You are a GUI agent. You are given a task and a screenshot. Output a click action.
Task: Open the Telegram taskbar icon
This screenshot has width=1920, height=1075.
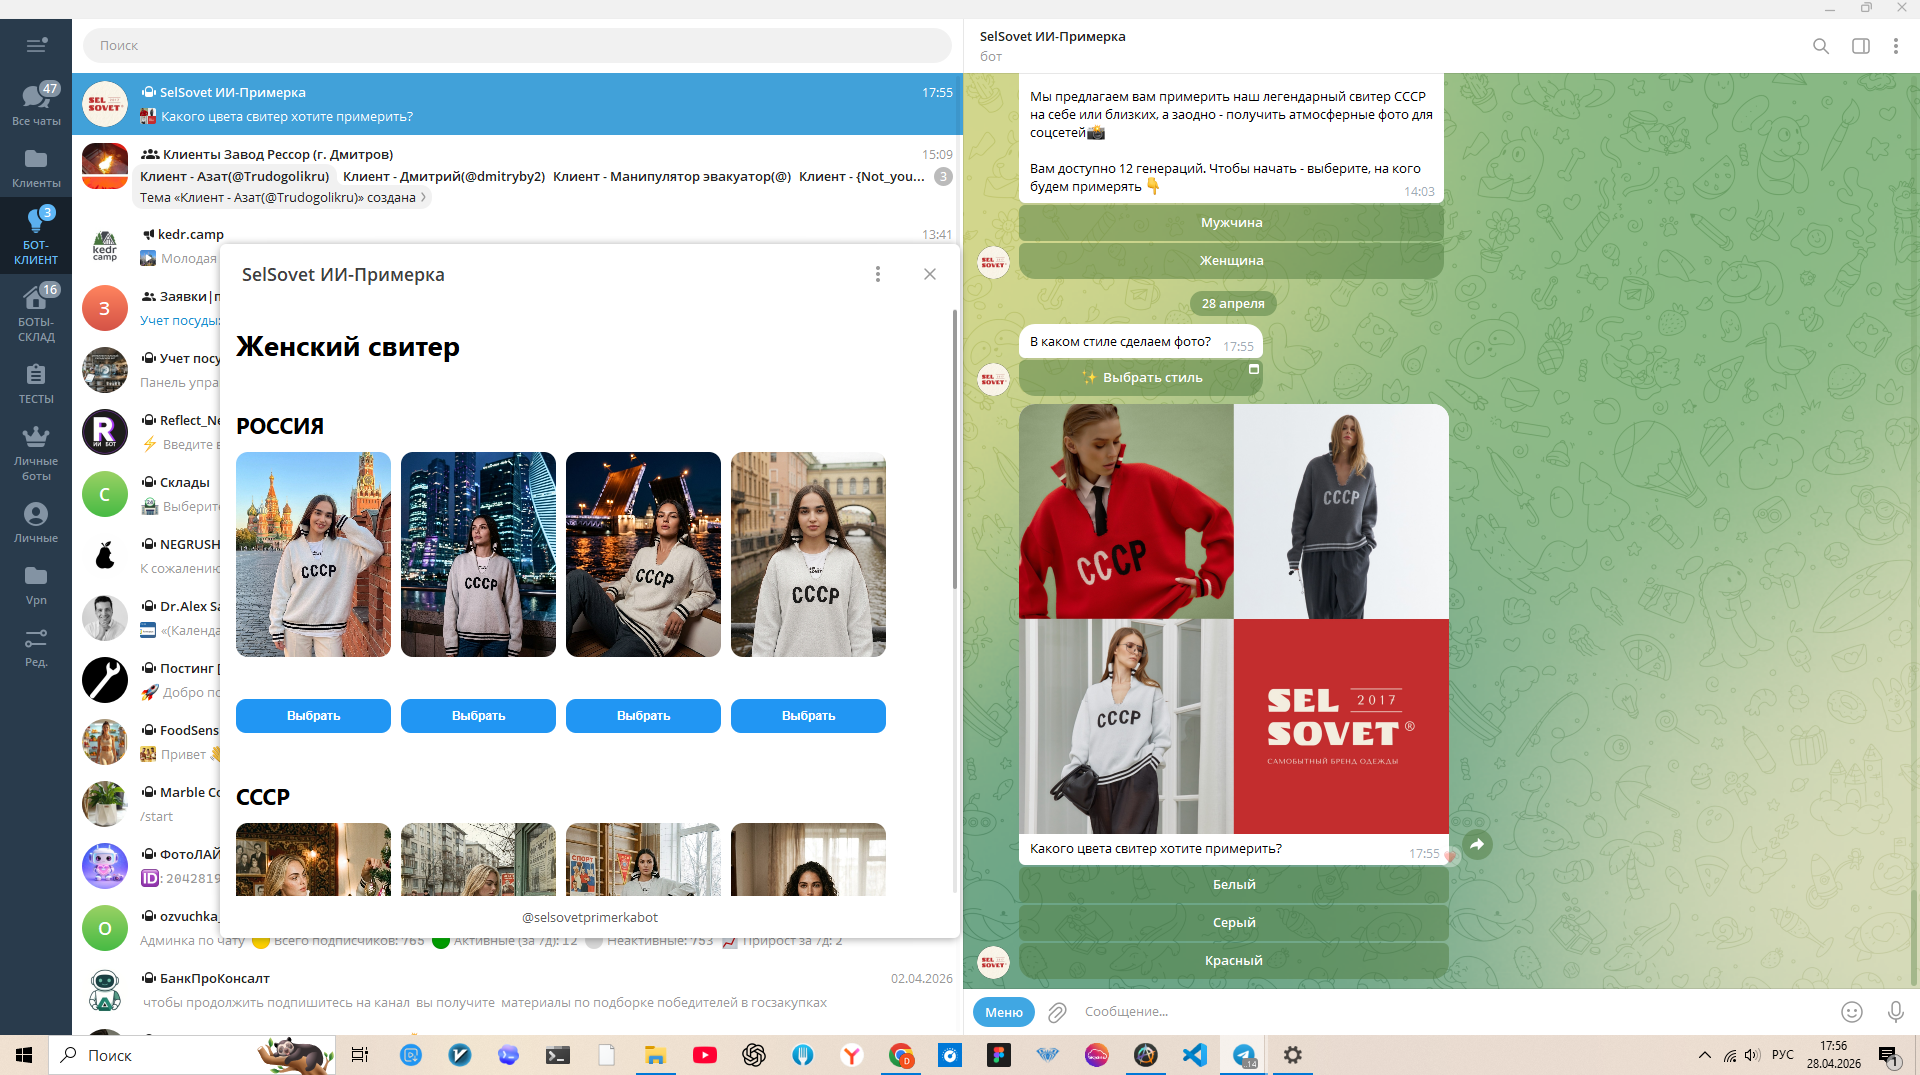point(1244,1055)
